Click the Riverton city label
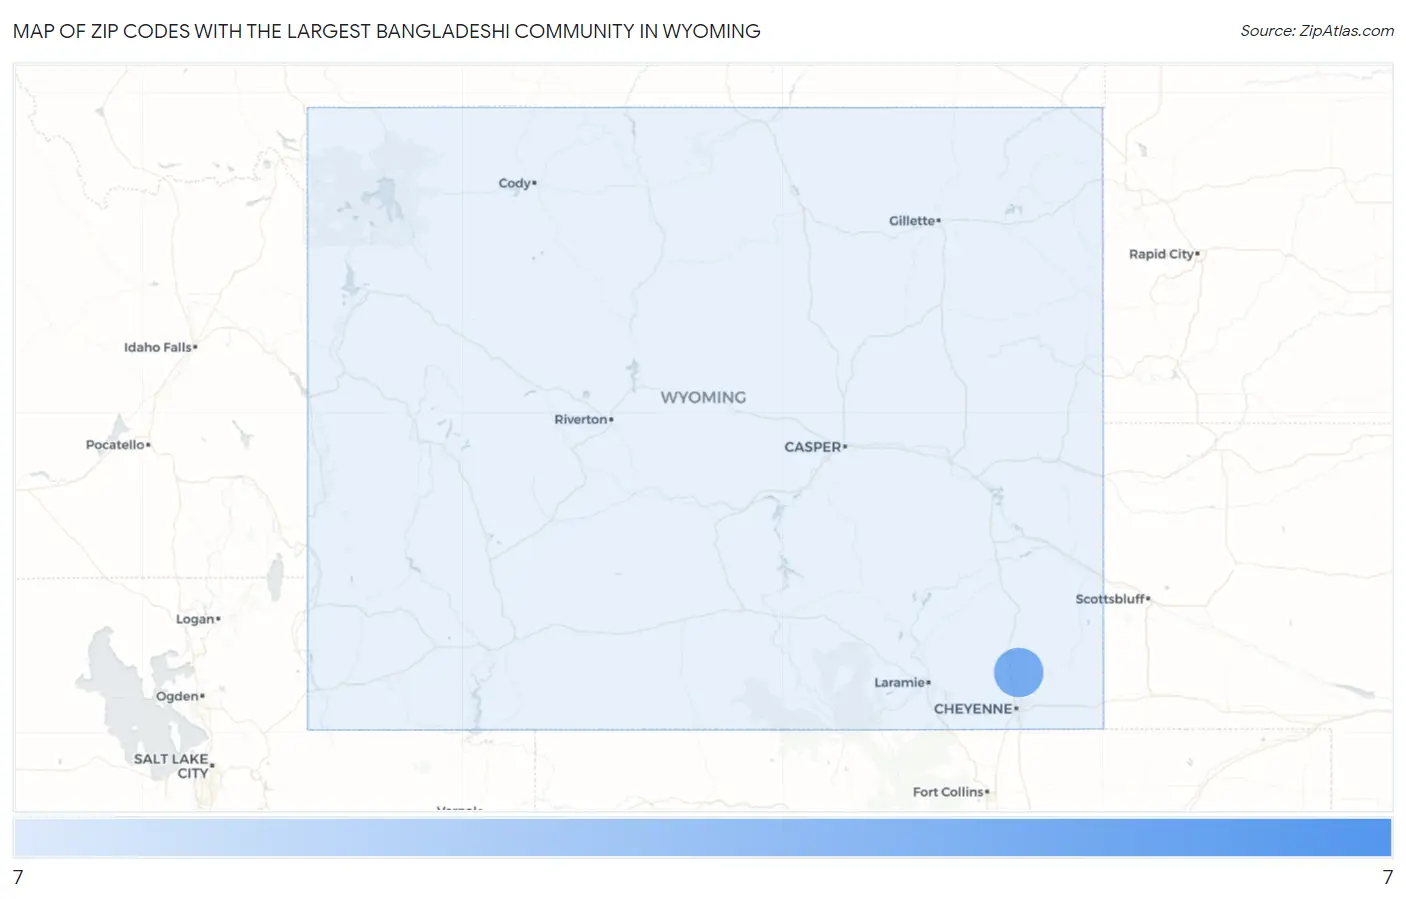1406x899 pixels. pos(583,419)
